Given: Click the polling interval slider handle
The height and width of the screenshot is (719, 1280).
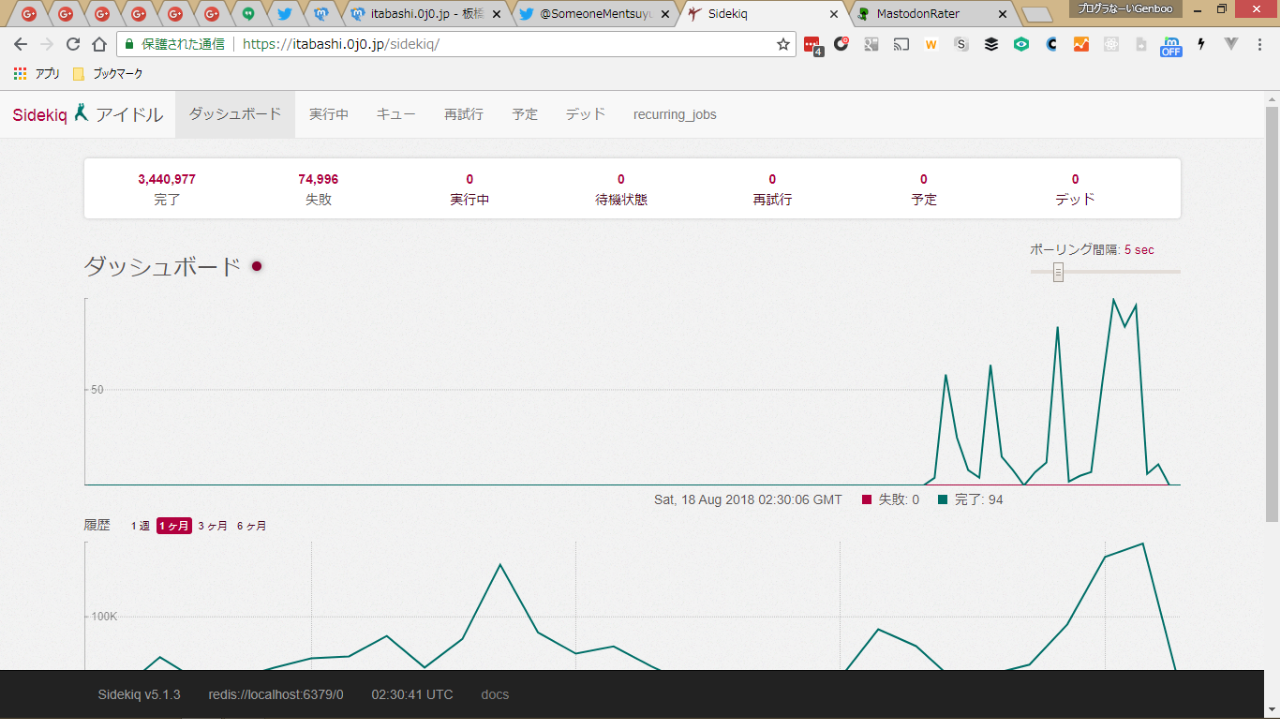Looking at the screenshot, I should pos(1058,272).
